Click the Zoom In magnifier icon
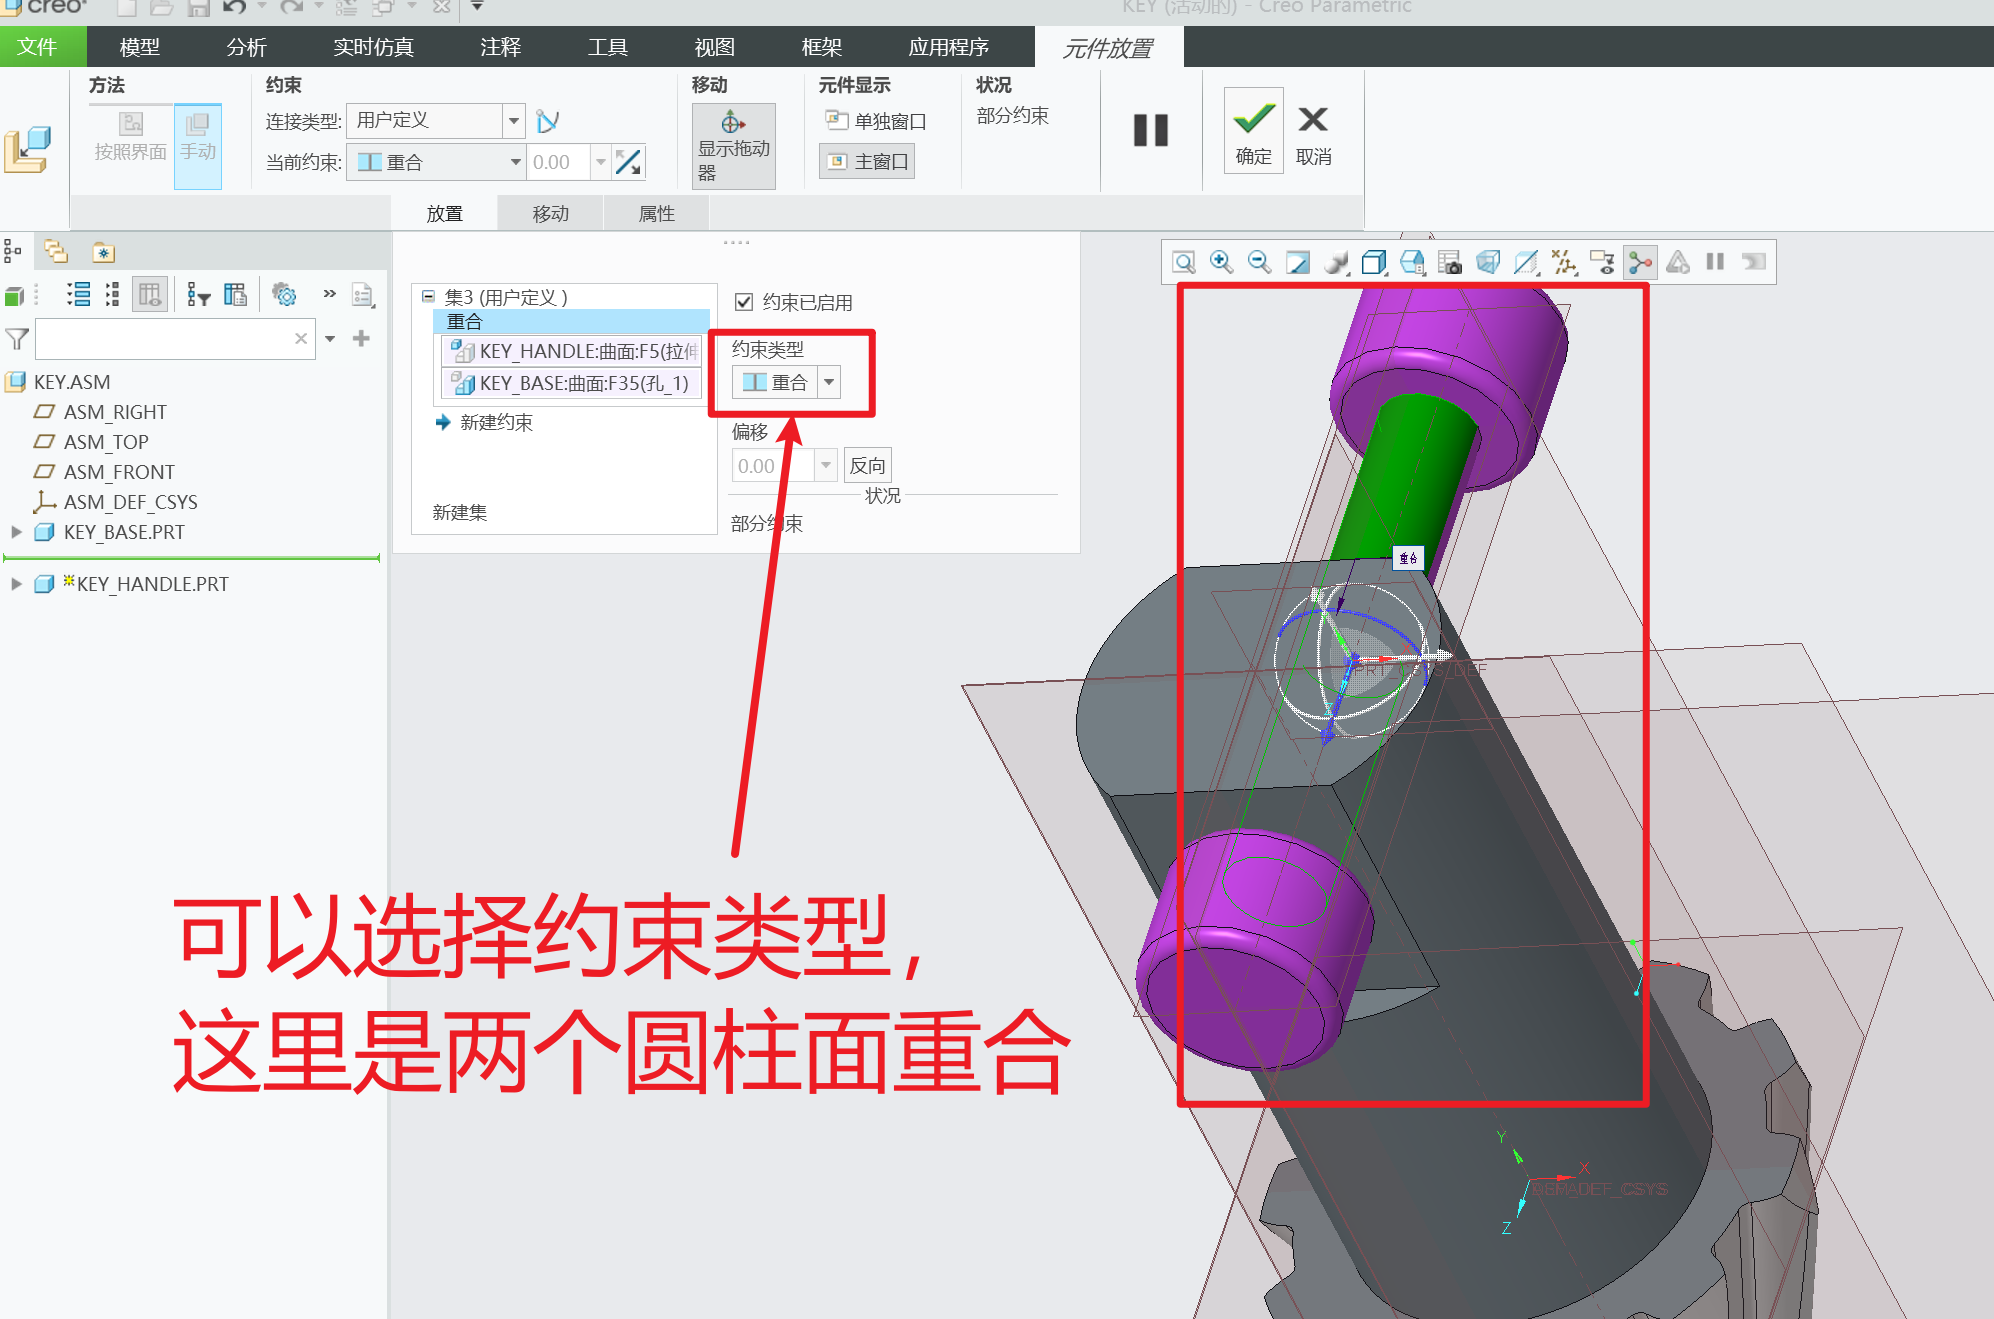The image size is (1994, 1319). pos(1221,262)
